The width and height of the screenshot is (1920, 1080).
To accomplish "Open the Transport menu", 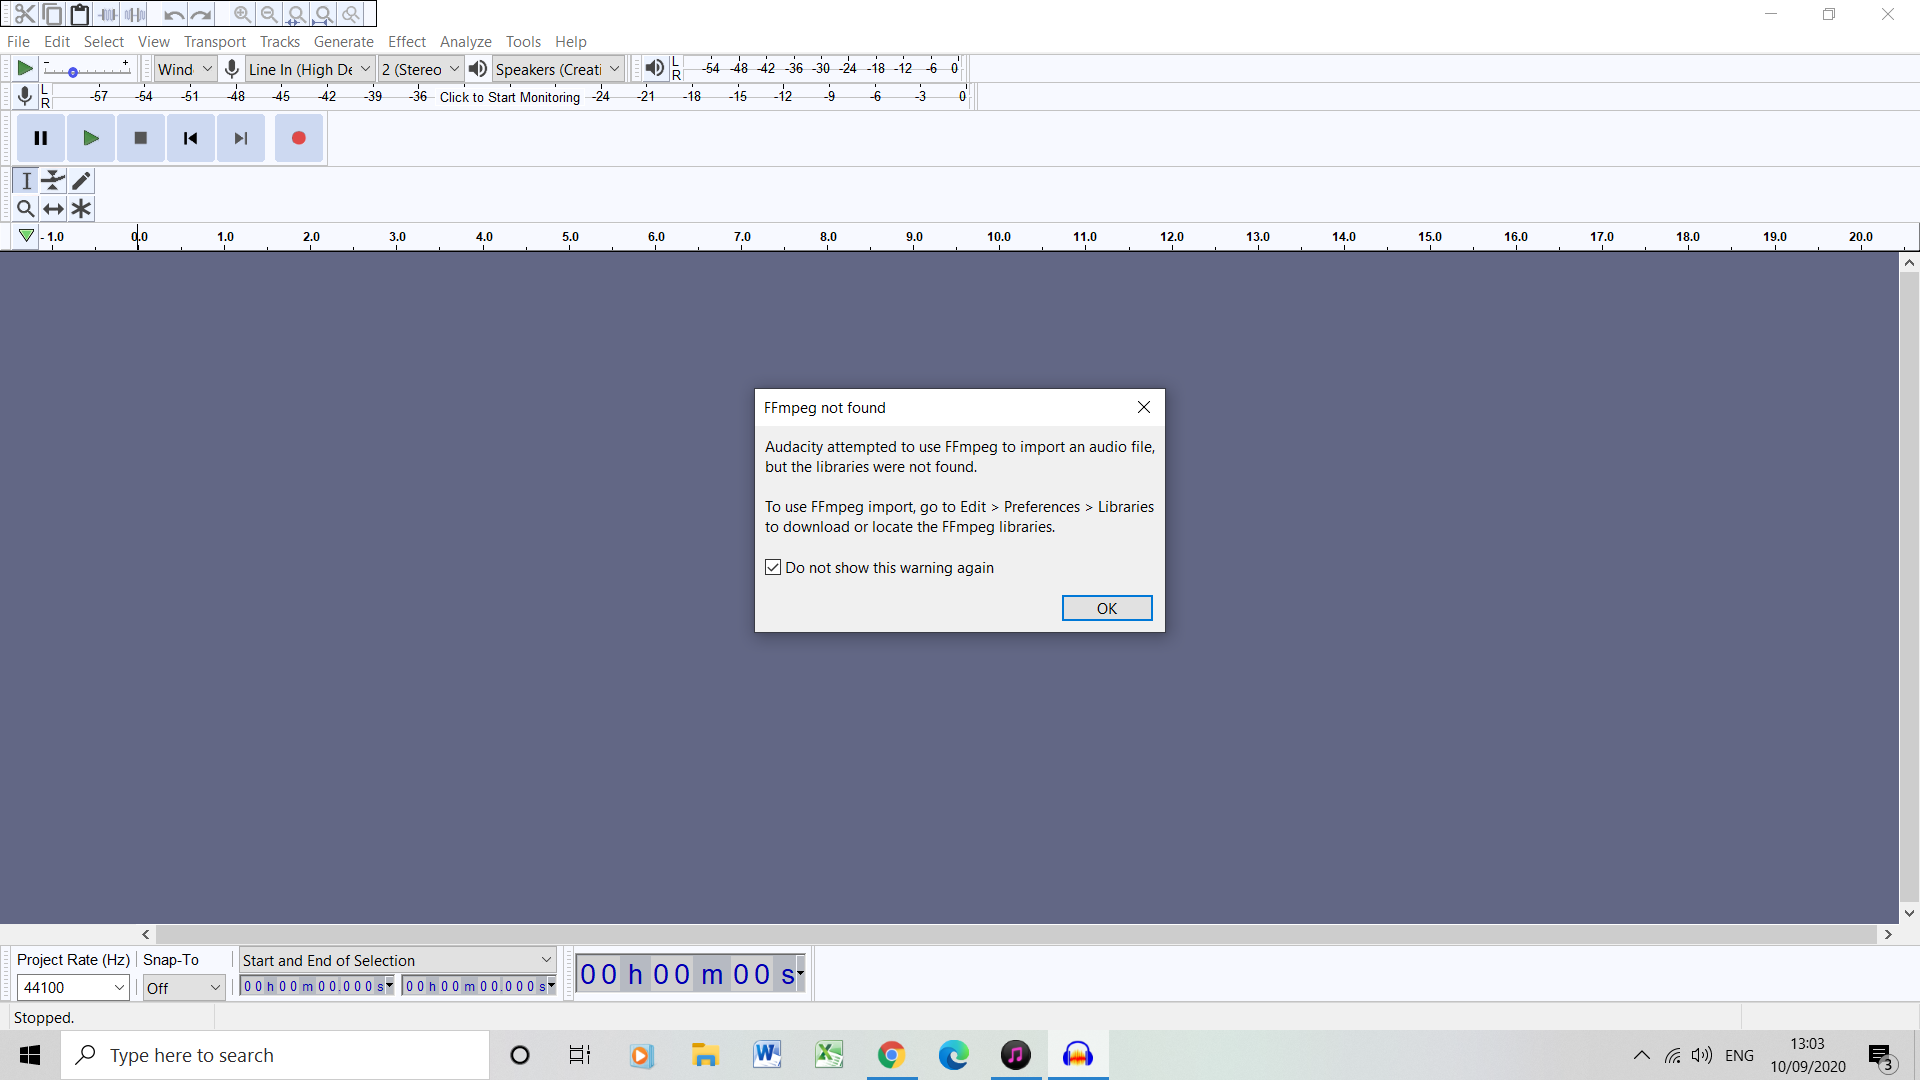I will (215, 41).
